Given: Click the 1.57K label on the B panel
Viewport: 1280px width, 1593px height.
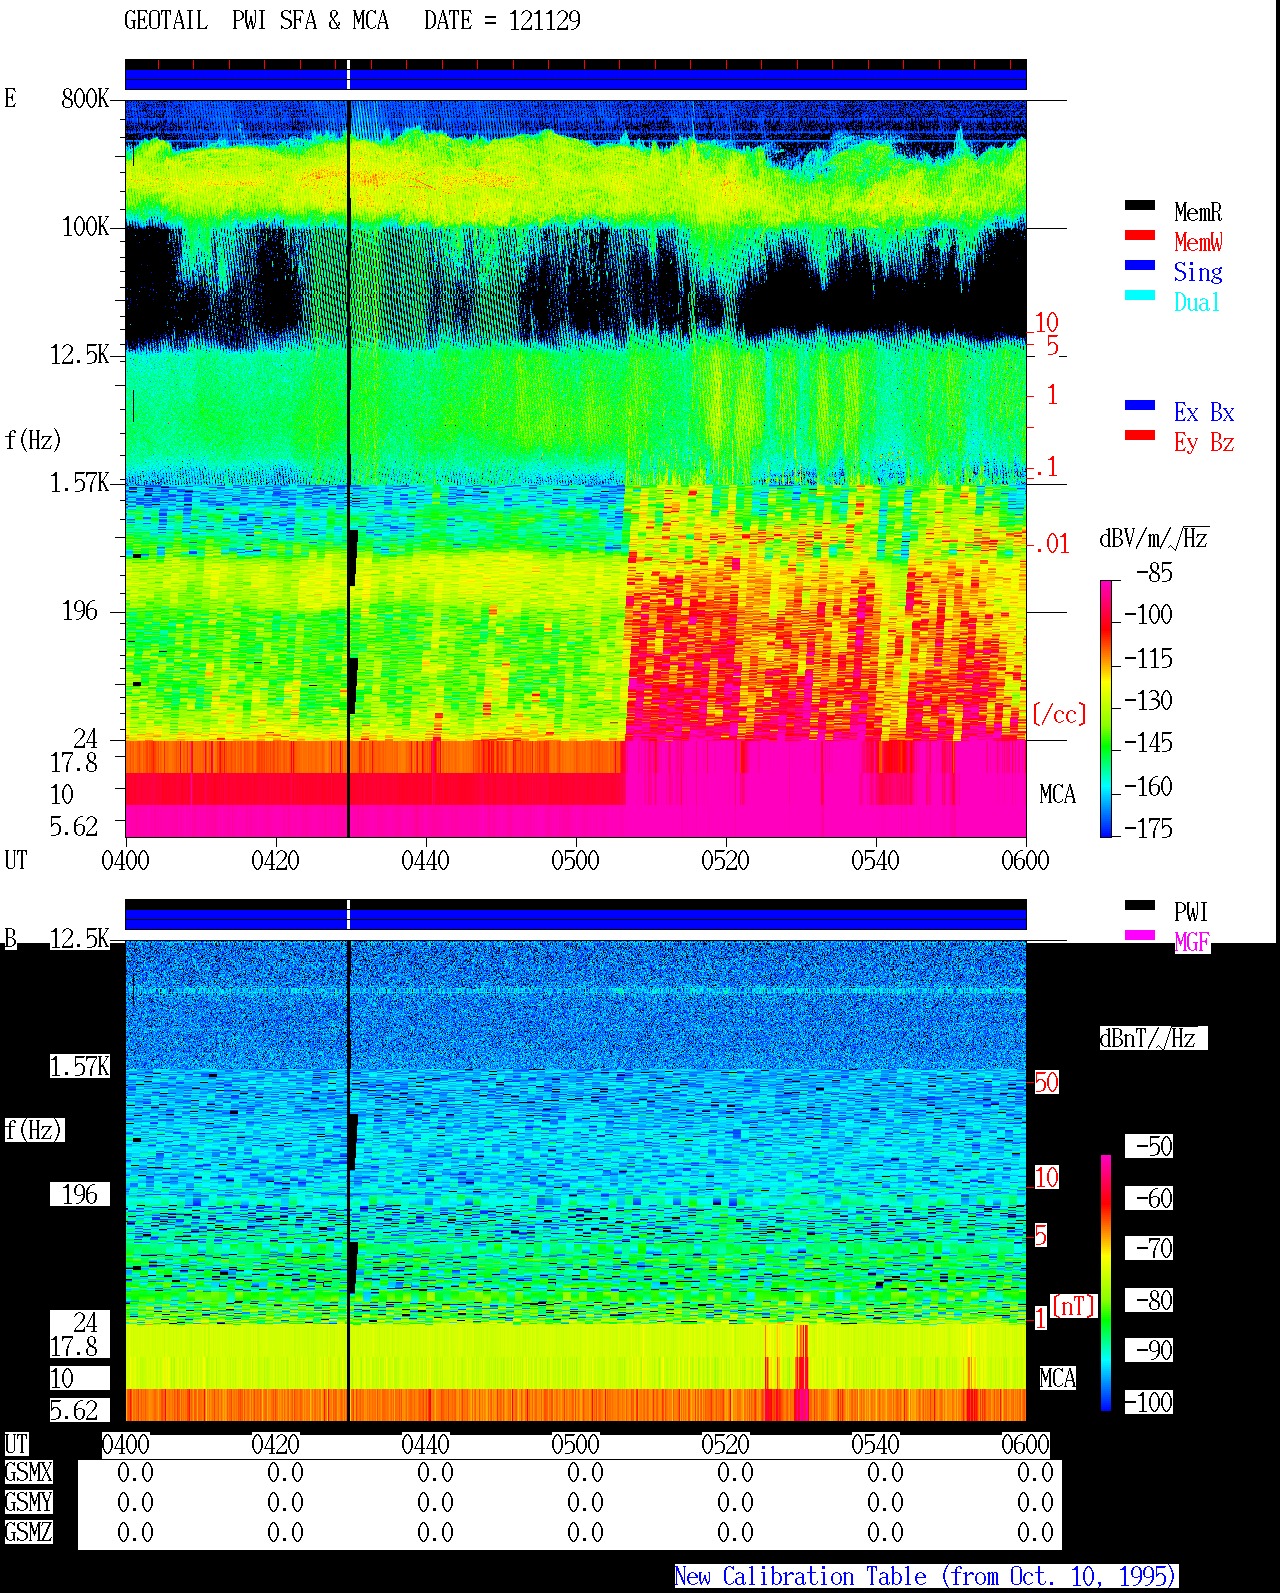Looking at the screenshot, I should [x=80, y=1067].
